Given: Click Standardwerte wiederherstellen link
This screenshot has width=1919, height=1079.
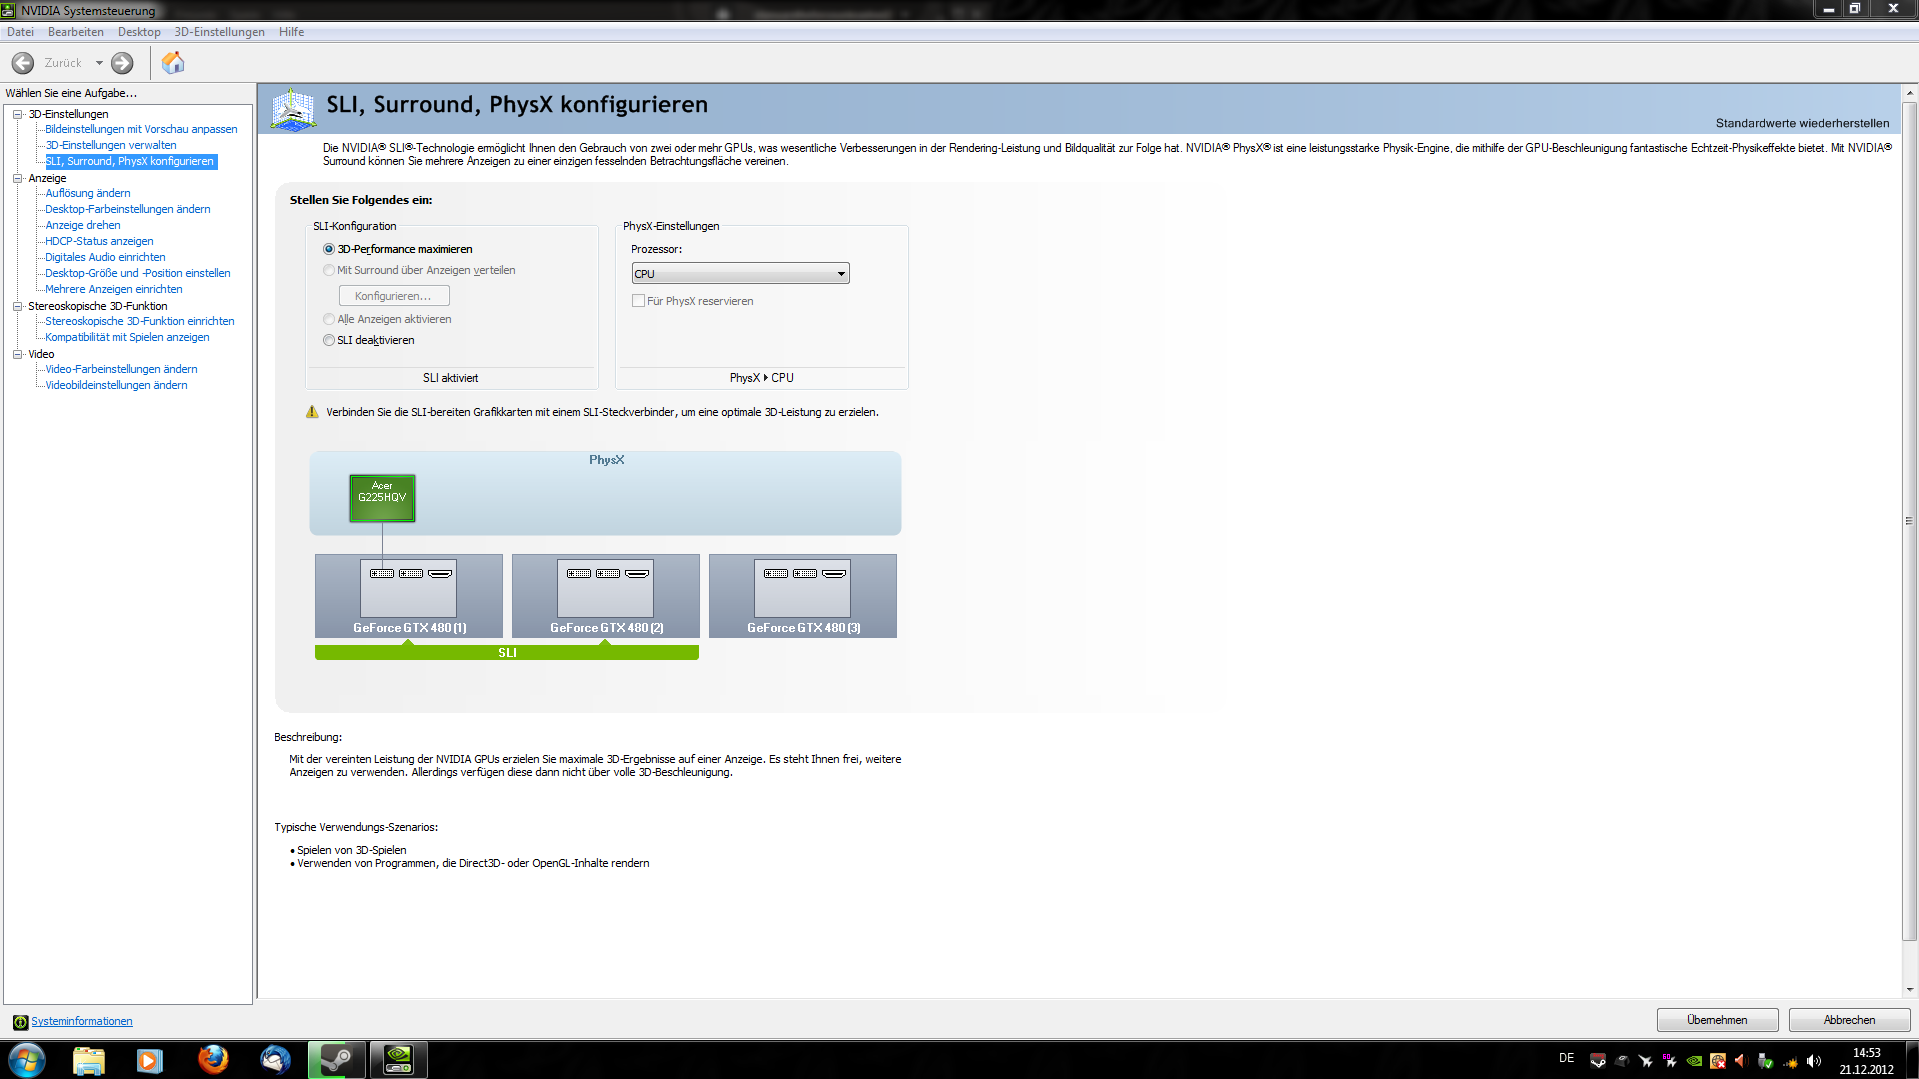Looking at the screenshot, I should (x=1802, y=123).
